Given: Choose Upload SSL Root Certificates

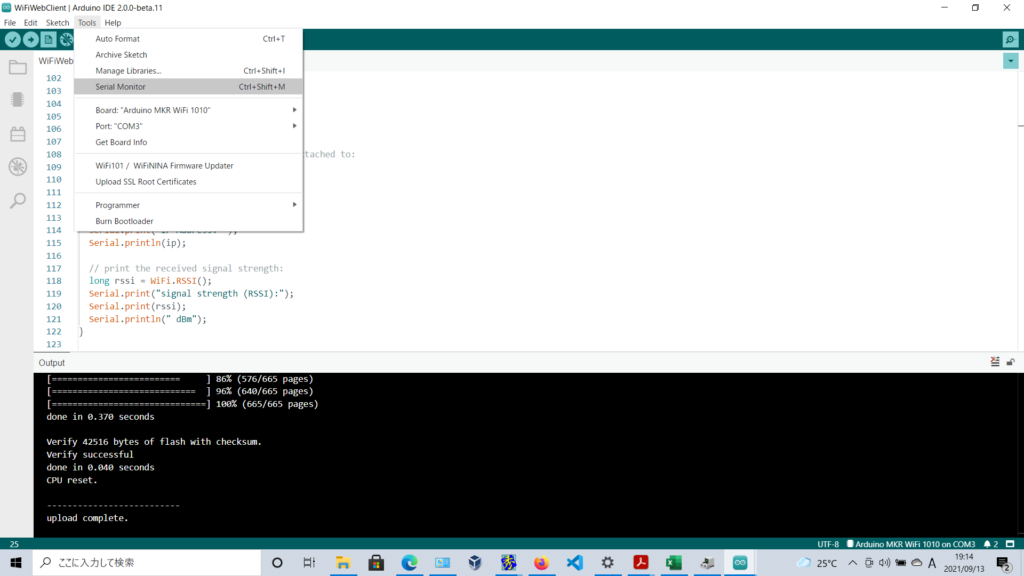Looking at the screenshot, I should 189,182.
